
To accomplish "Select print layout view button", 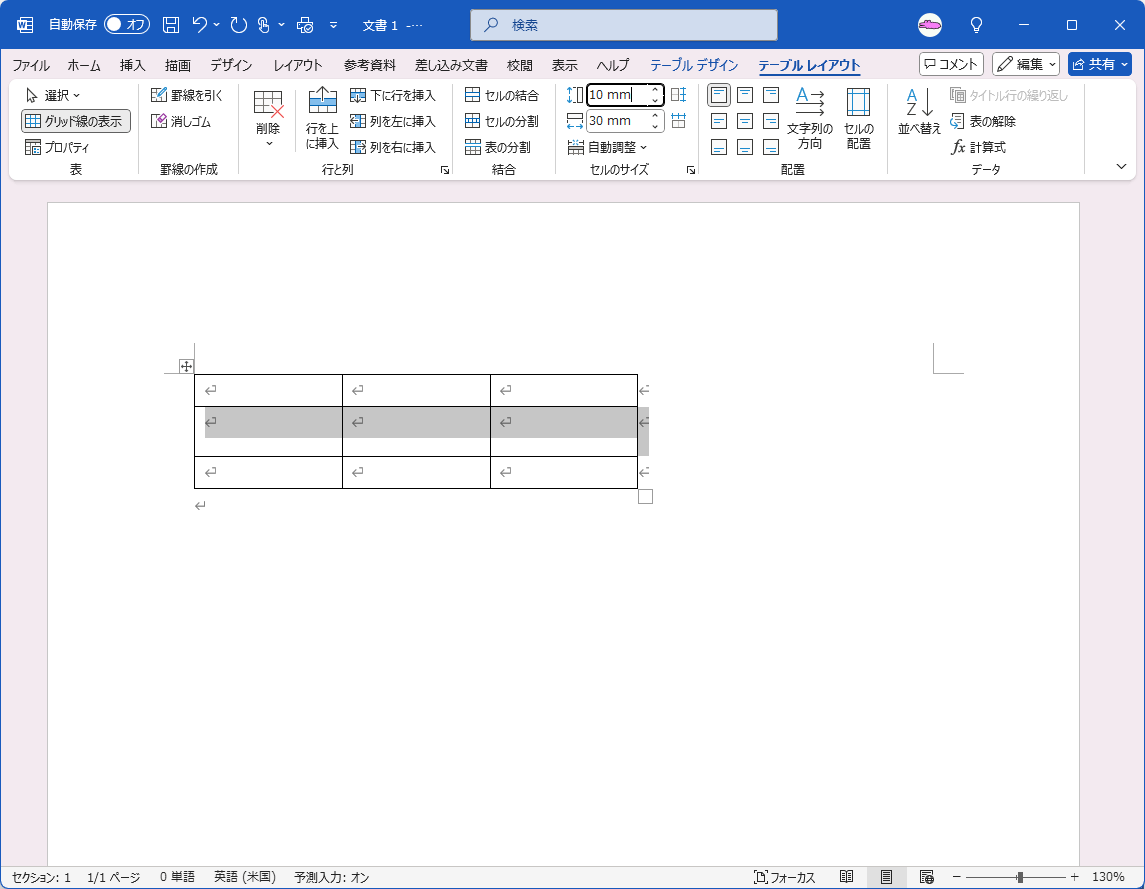I will (886, 877).
